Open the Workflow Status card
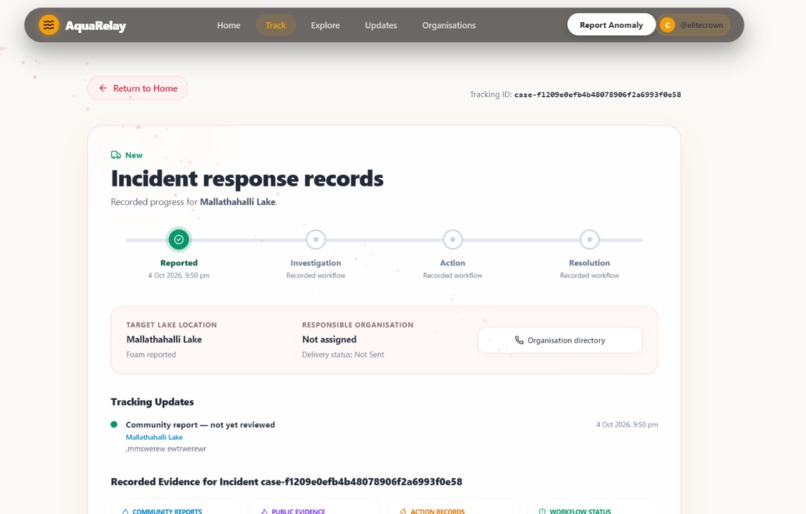The image size is (806, 514). coord(592,508)
